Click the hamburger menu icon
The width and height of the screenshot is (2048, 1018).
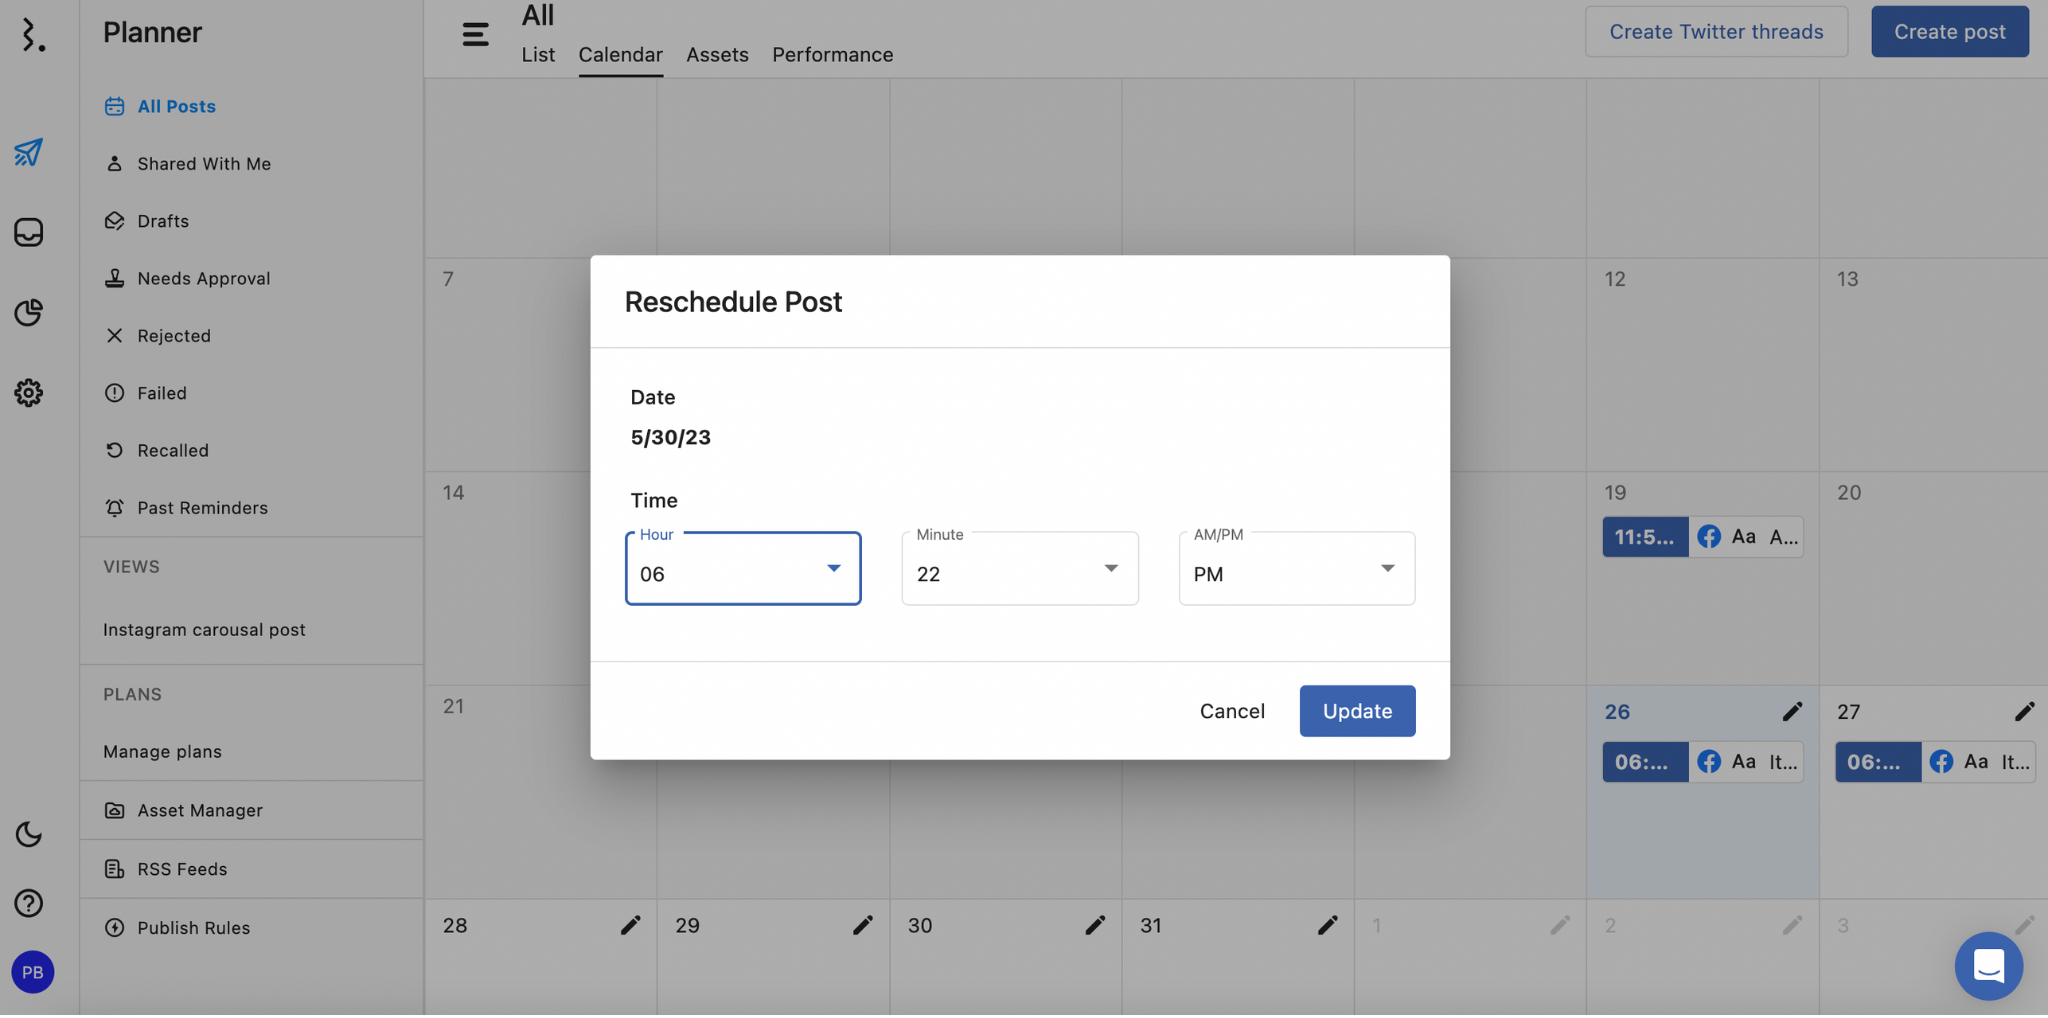pos(475,35)
